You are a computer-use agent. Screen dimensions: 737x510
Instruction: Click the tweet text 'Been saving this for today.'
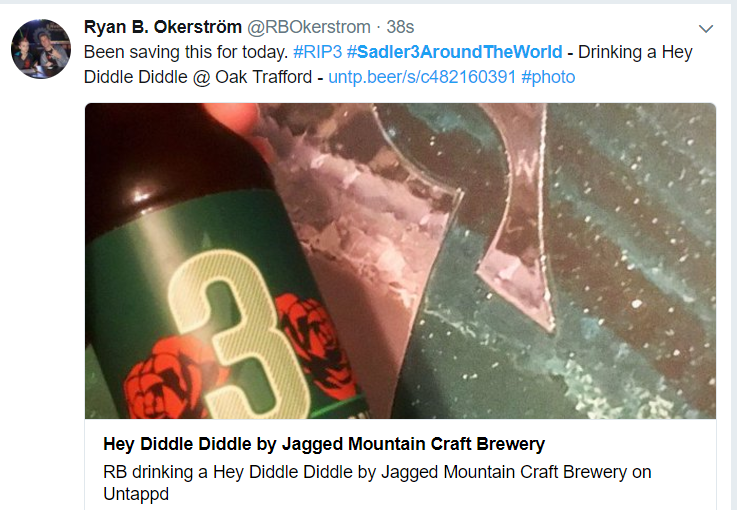point(186,52)
